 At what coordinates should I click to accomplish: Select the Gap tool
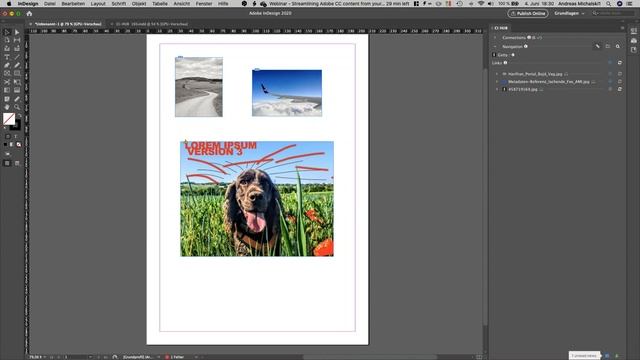(x=17, y=40)
